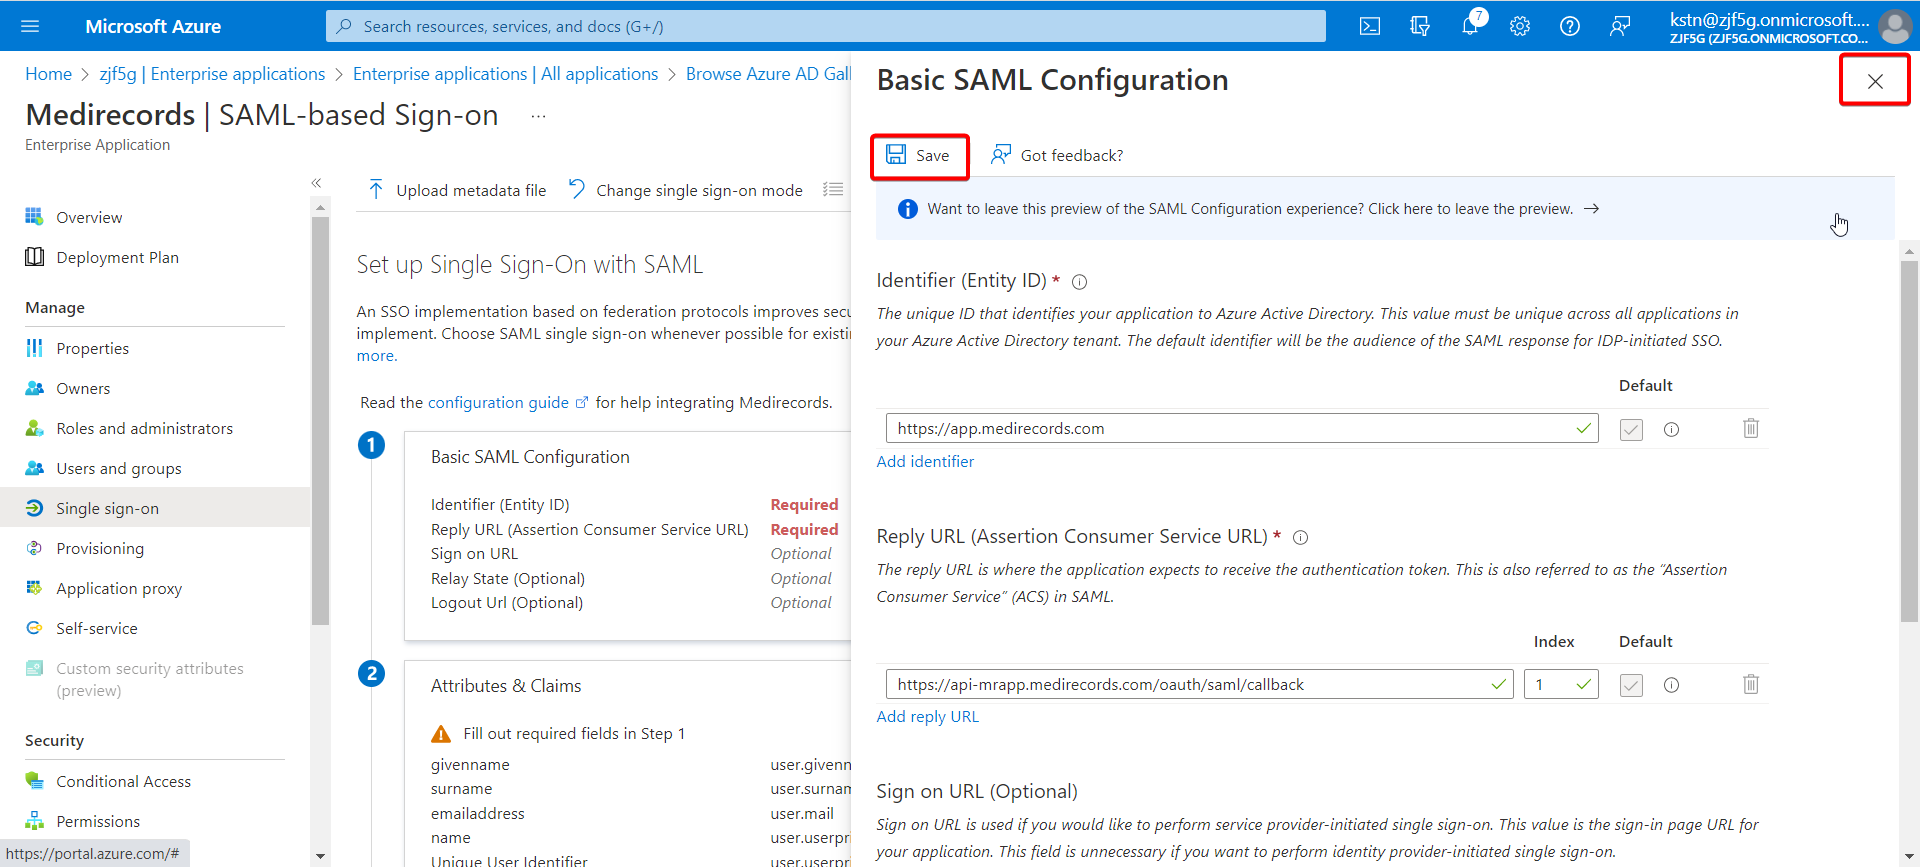Click the list icon after Change single sign-on mode

click(833, 190)
